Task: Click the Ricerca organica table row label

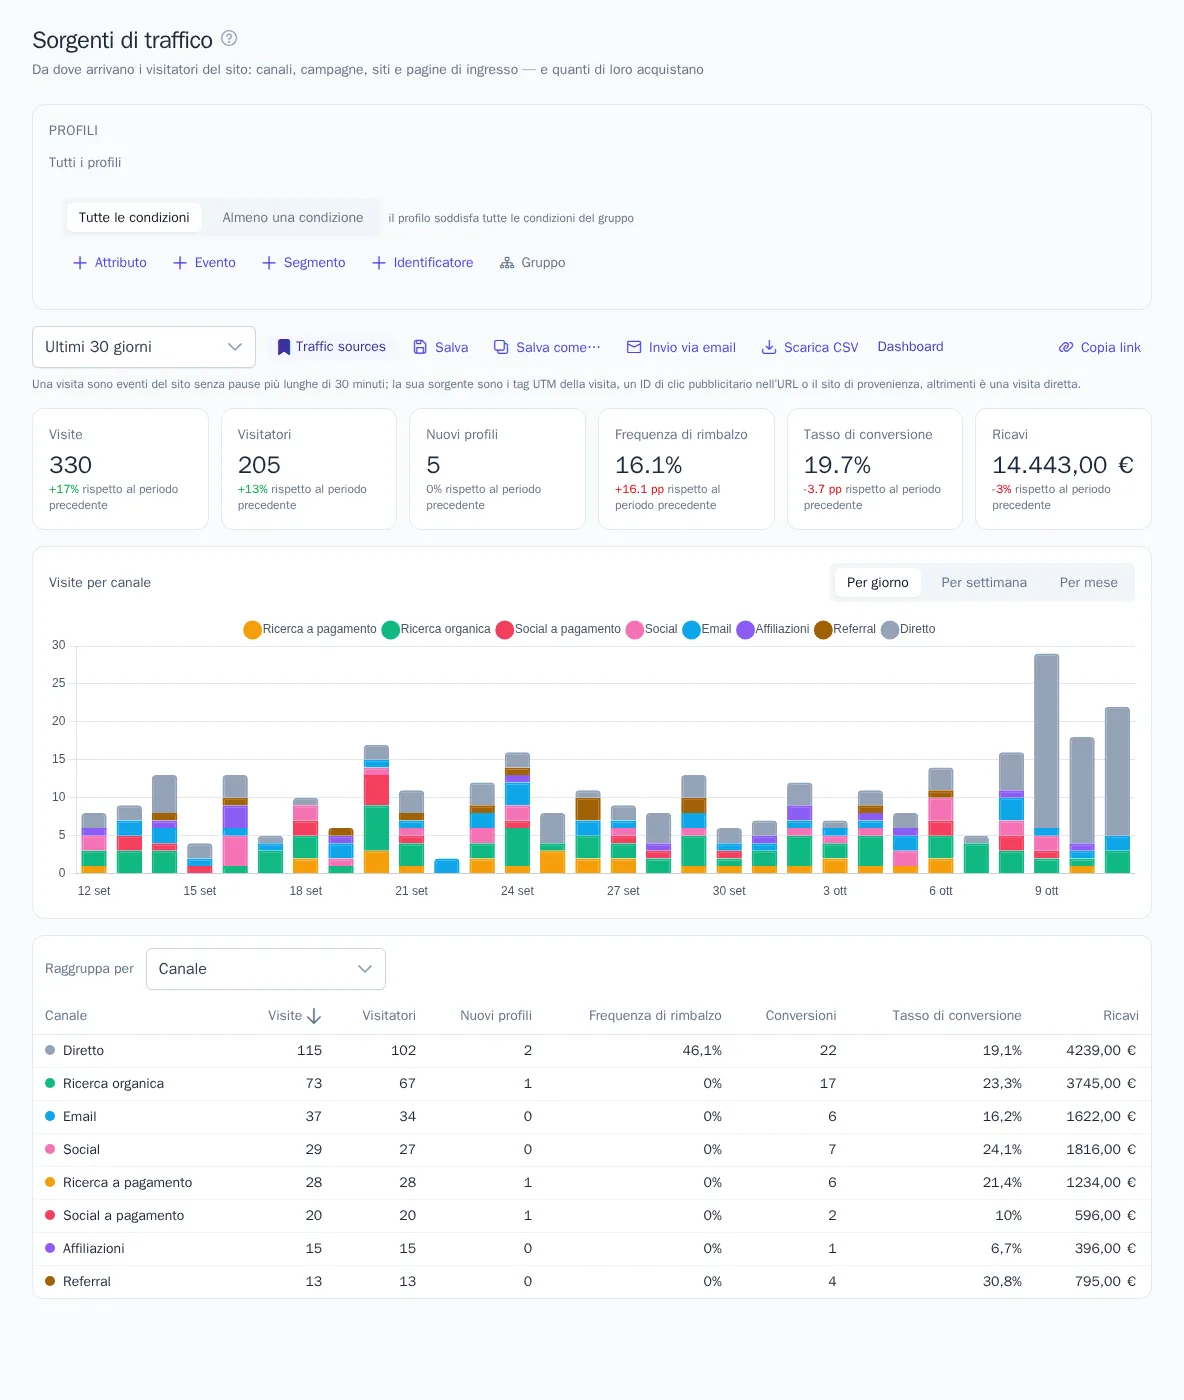Action: point(113,1083)
